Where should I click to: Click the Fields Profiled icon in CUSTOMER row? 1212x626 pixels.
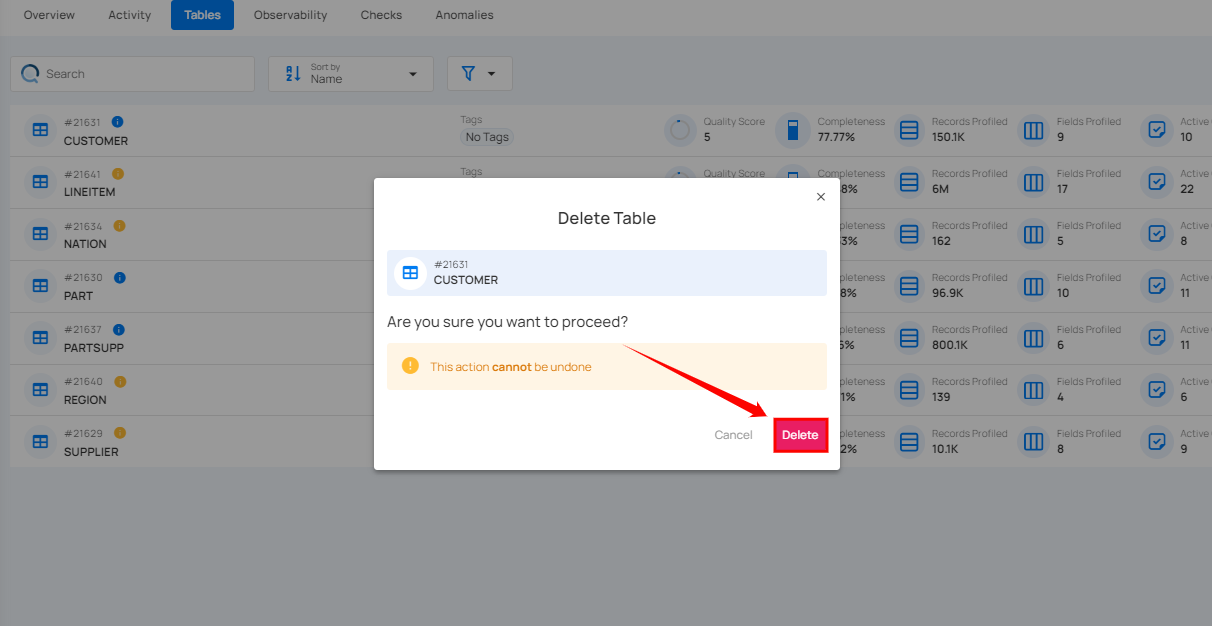pos(1034,130)
